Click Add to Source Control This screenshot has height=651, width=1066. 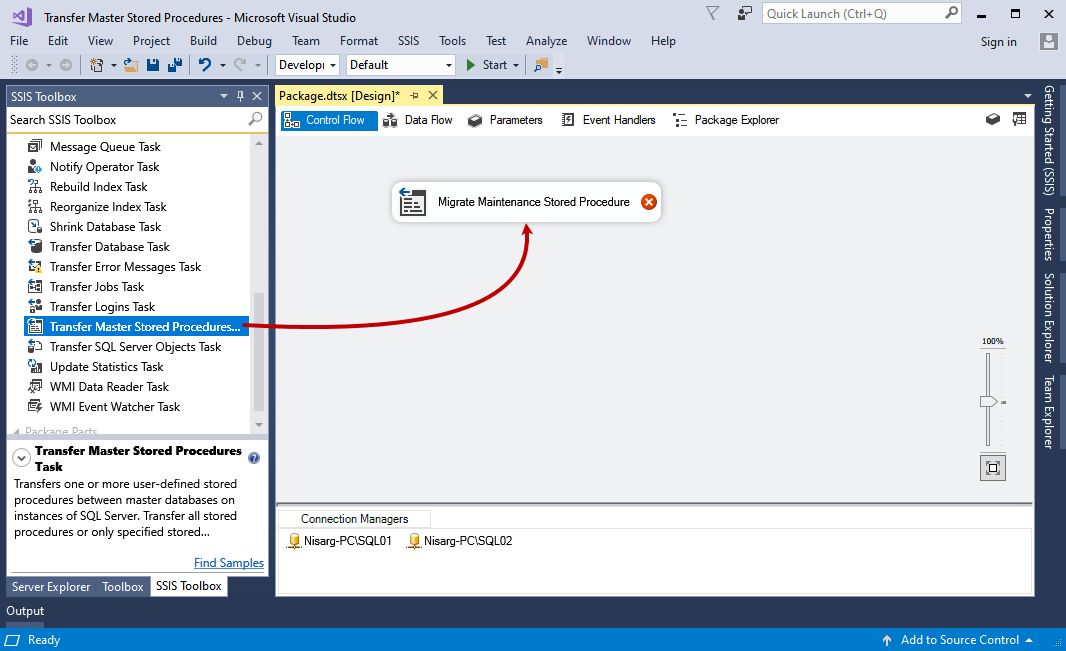point(959,640)
